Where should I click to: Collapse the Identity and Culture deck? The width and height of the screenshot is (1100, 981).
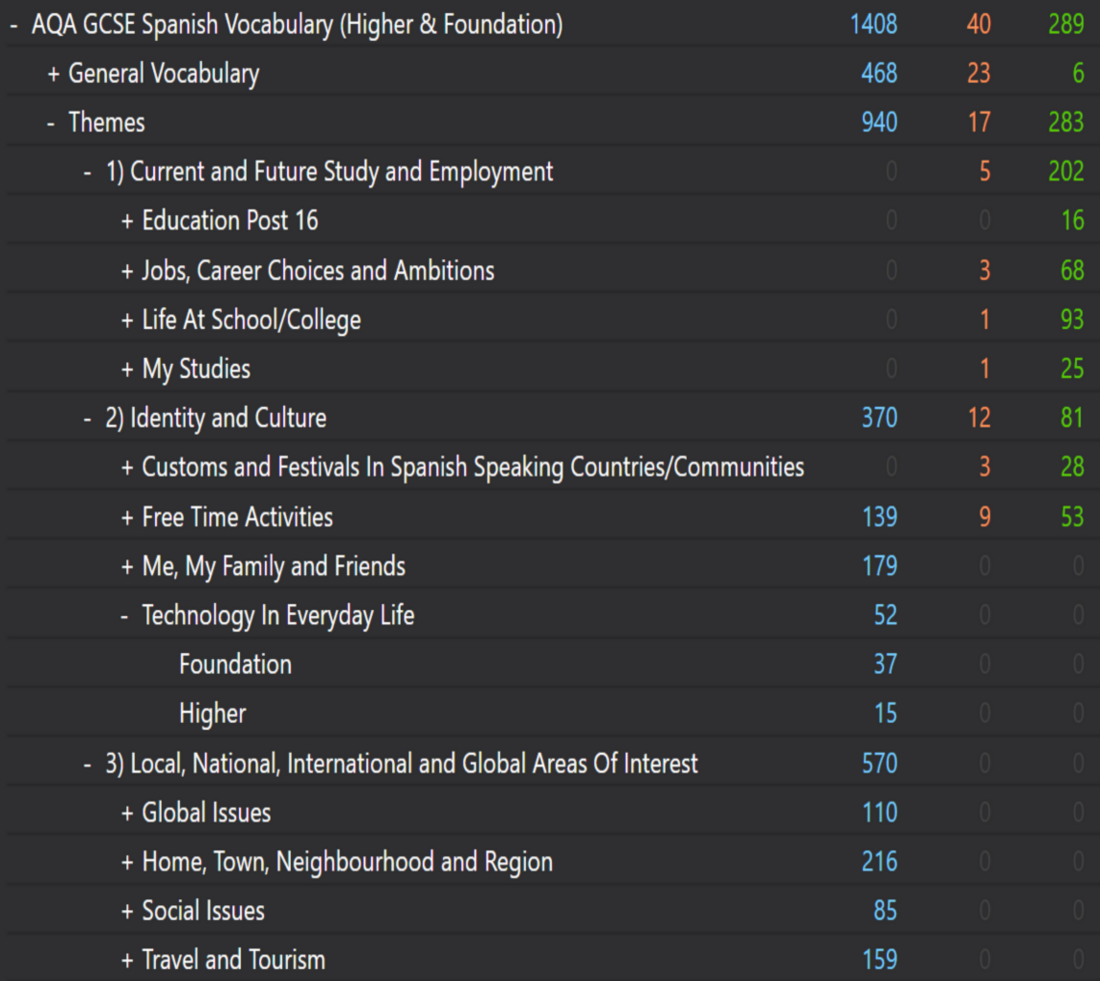click(x=88, y=419)
